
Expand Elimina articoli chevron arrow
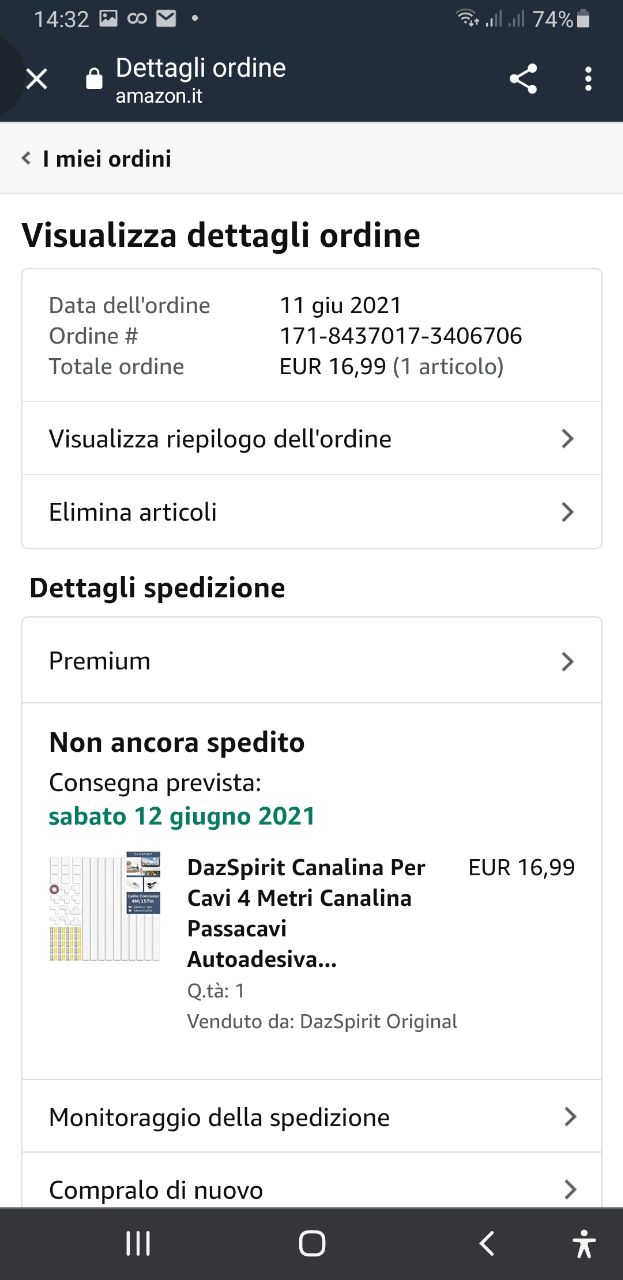[567, 512]
